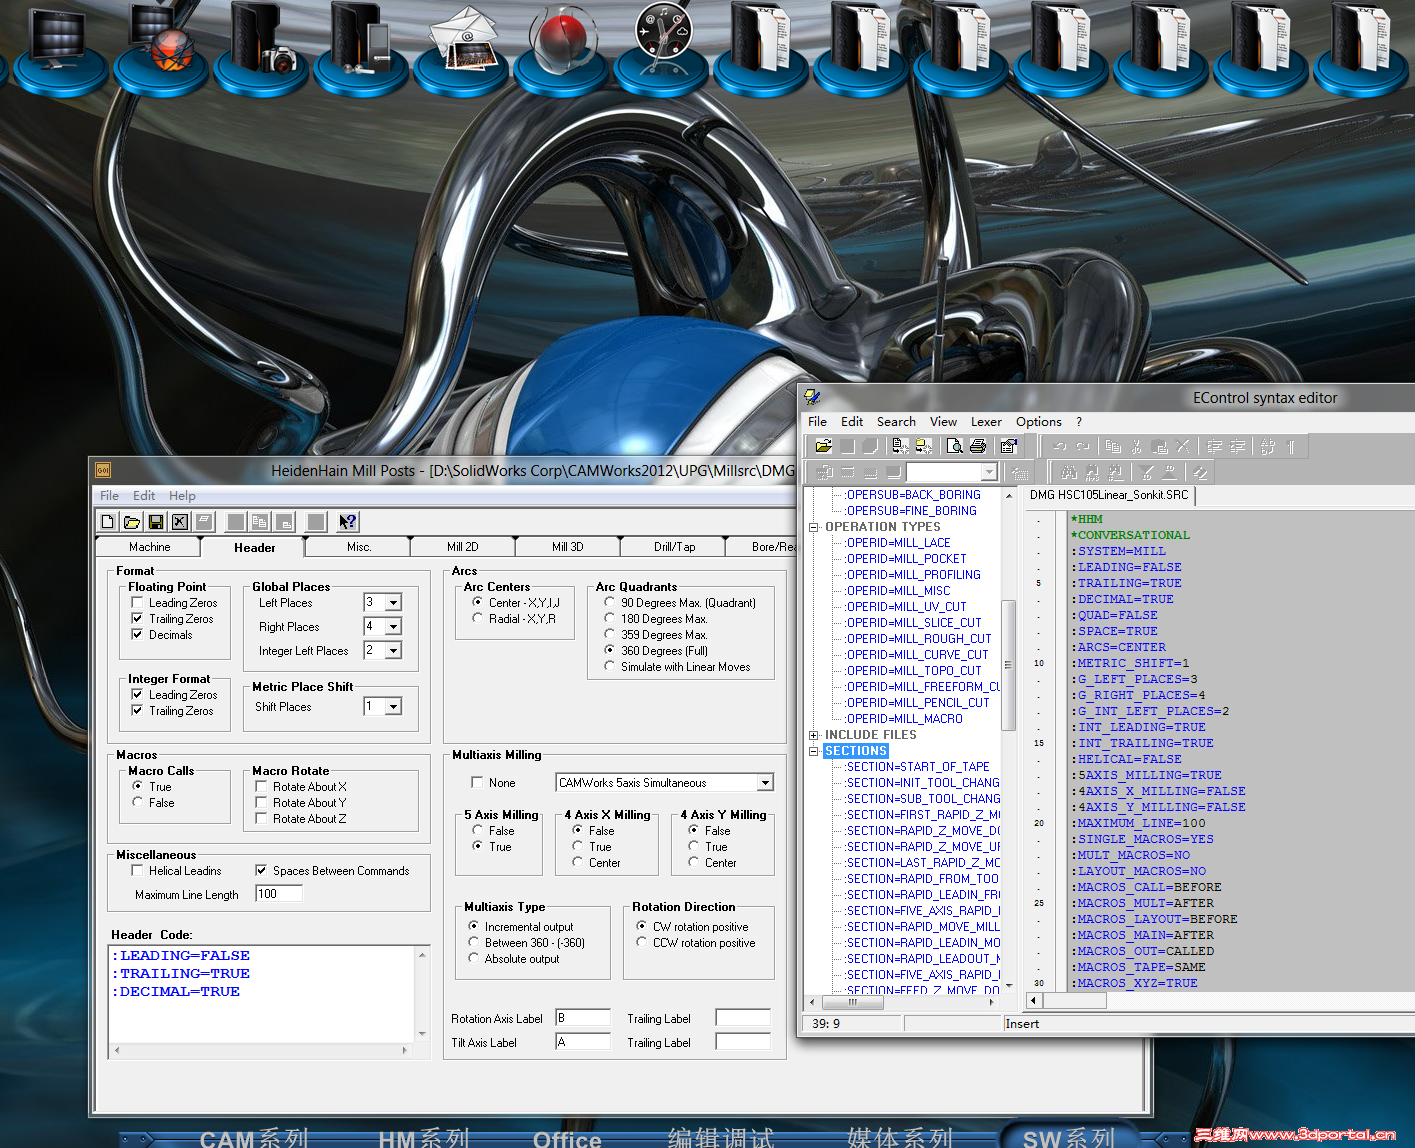Click the Copy pages icon in HeidenHain toolbar

260,522
